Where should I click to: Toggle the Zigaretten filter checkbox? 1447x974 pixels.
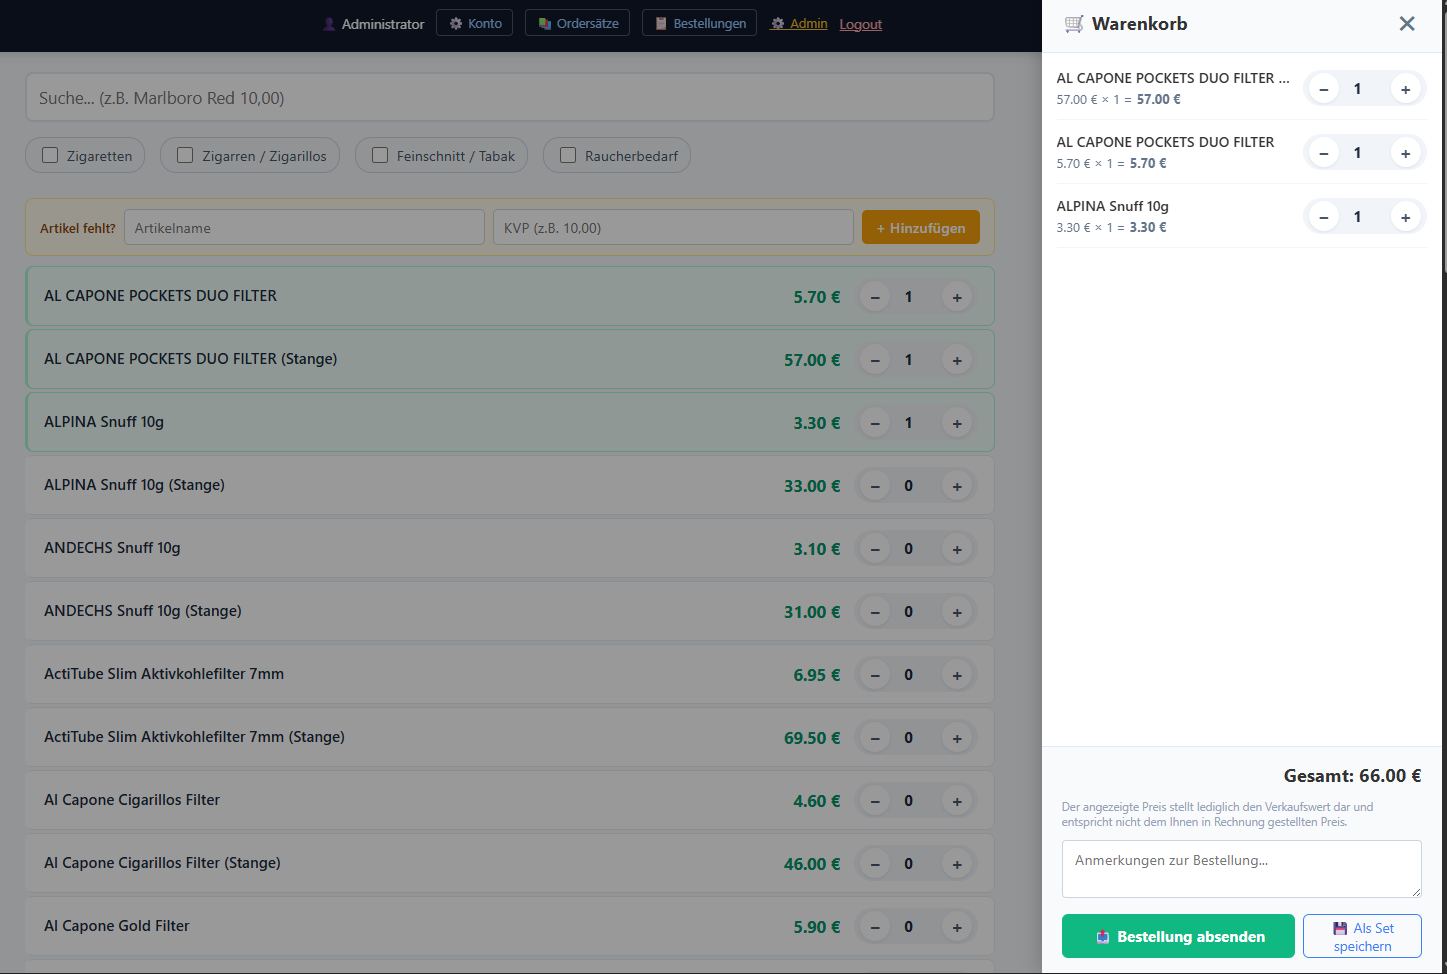[x=50, y=155]
